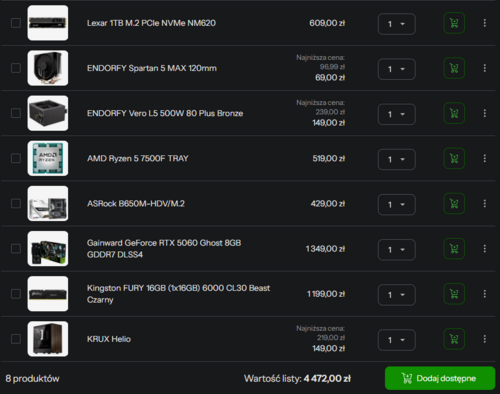Expand quantity selector for Gainward RTX 5060
The width and height of the screenshot is (500, 394).
coord(397,250)
